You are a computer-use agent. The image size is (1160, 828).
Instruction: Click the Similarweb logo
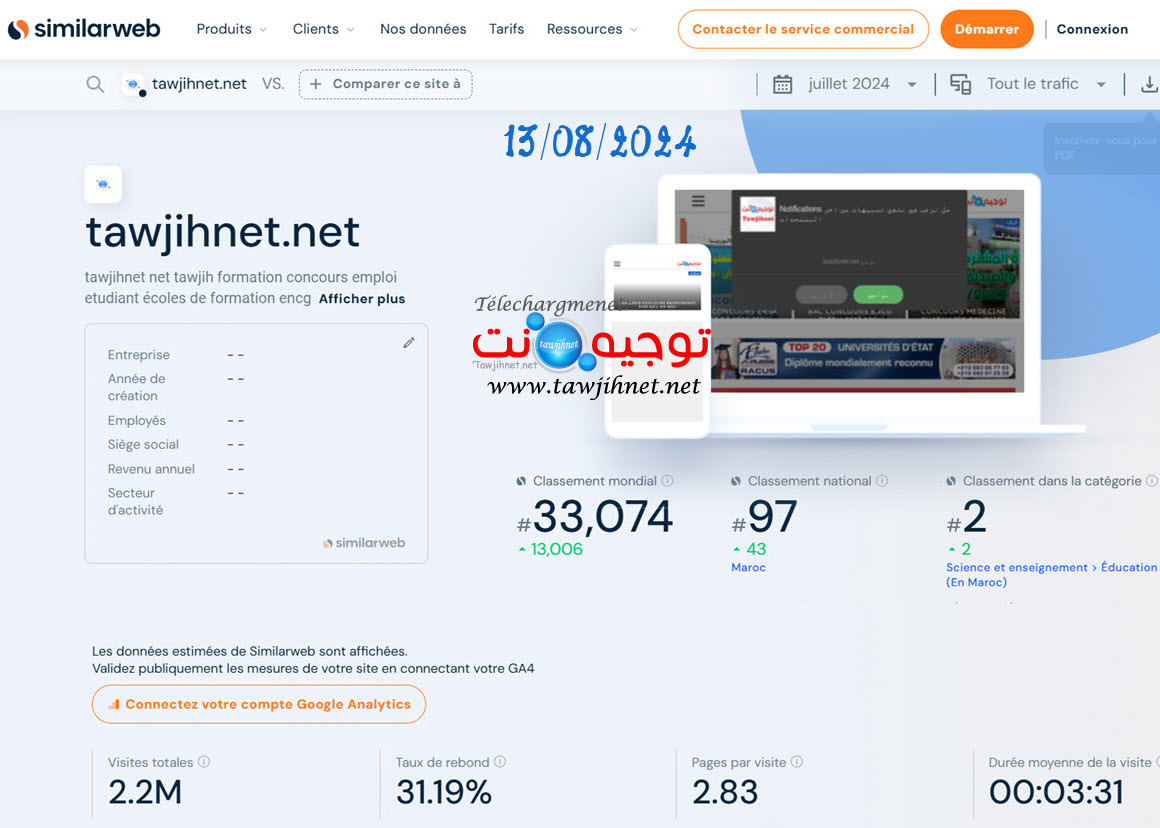[x=84, y=29]
